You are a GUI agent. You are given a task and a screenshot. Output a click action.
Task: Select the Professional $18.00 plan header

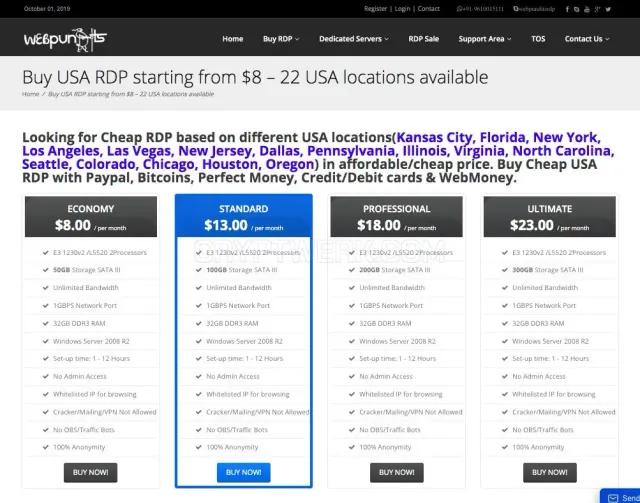pos(397,217)
